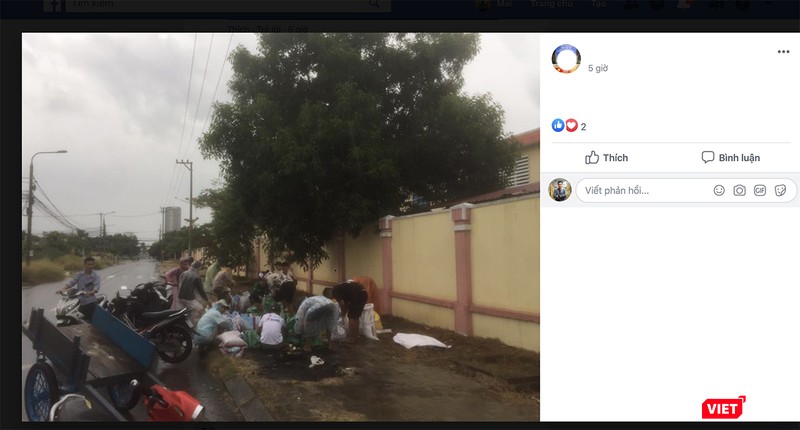800x430 pixels.
Task: Focus the Viết phản hồi reply field
Action: [x=686, y=190]
